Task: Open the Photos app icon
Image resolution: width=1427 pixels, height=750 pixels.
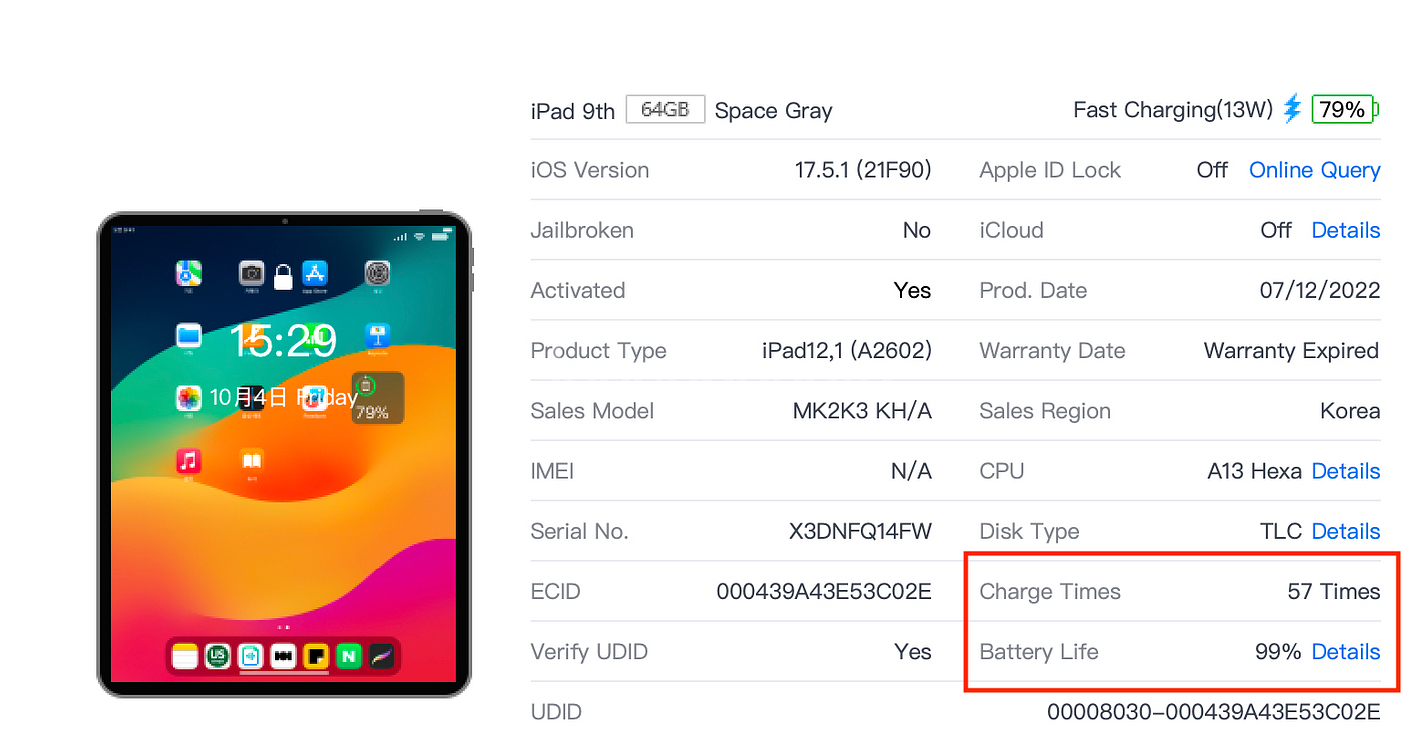Action: point(189,398)
